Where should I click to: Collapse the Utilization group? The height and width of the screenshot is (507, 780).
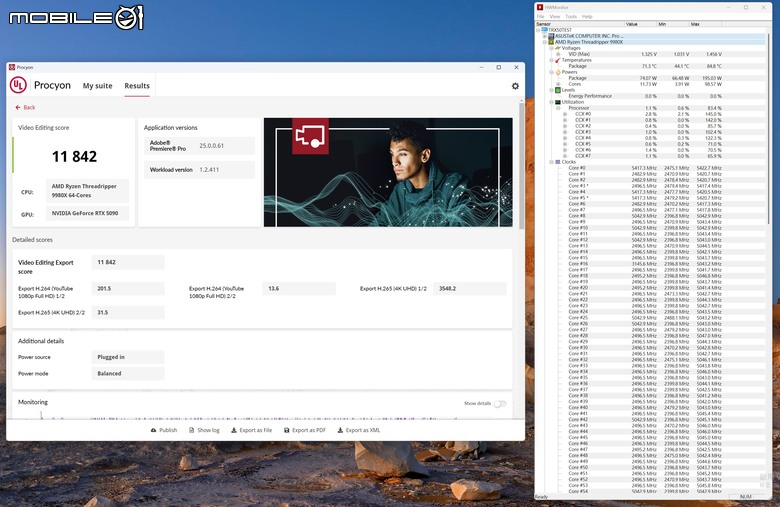(551, 102)
